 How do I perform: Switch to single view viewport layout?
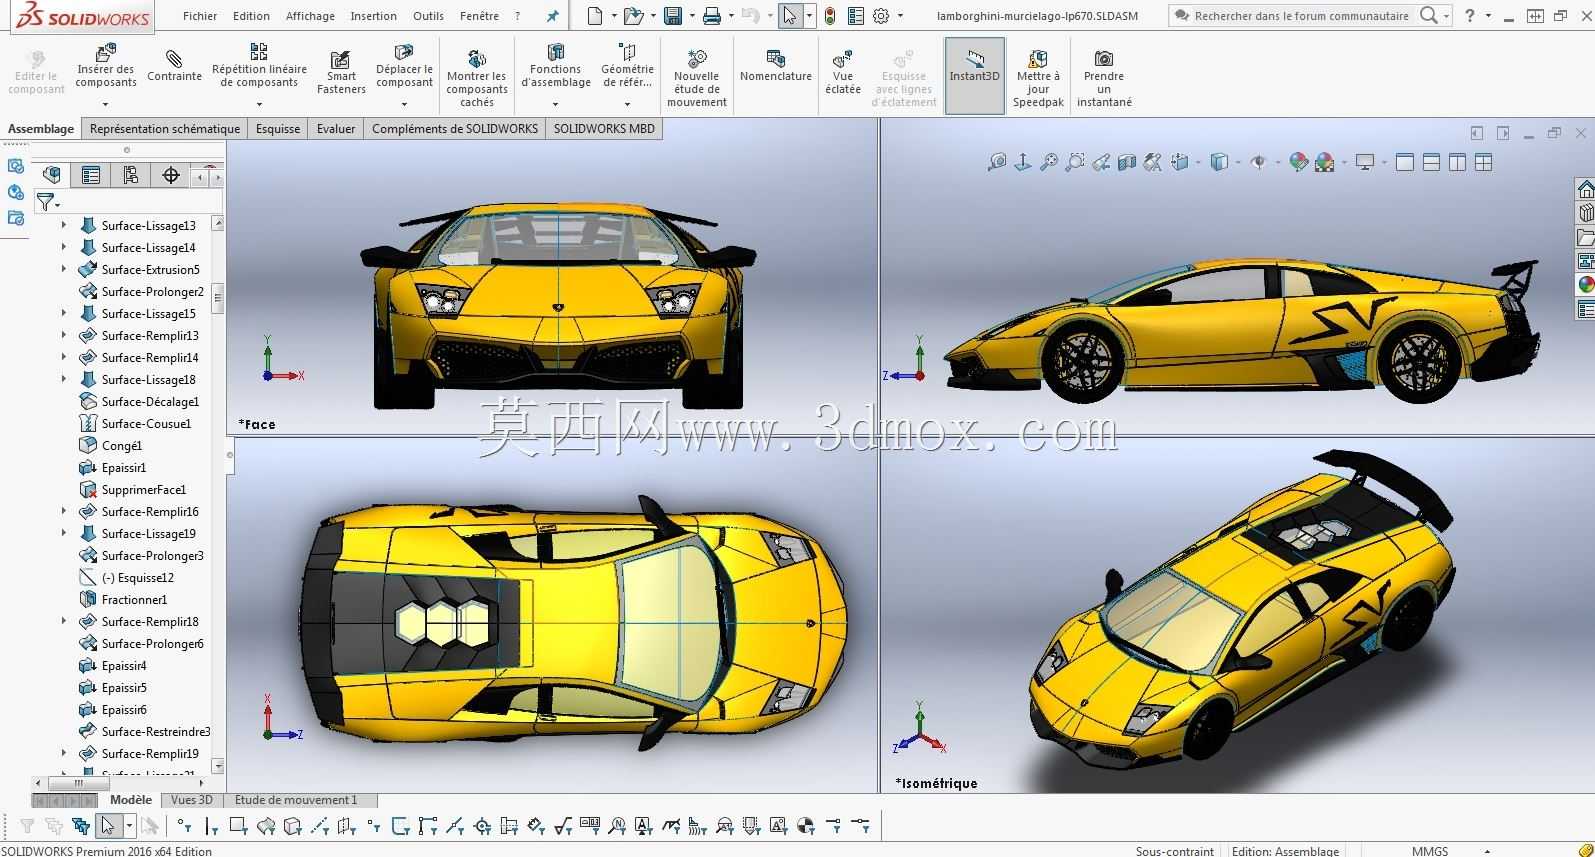click(1405, 162)
